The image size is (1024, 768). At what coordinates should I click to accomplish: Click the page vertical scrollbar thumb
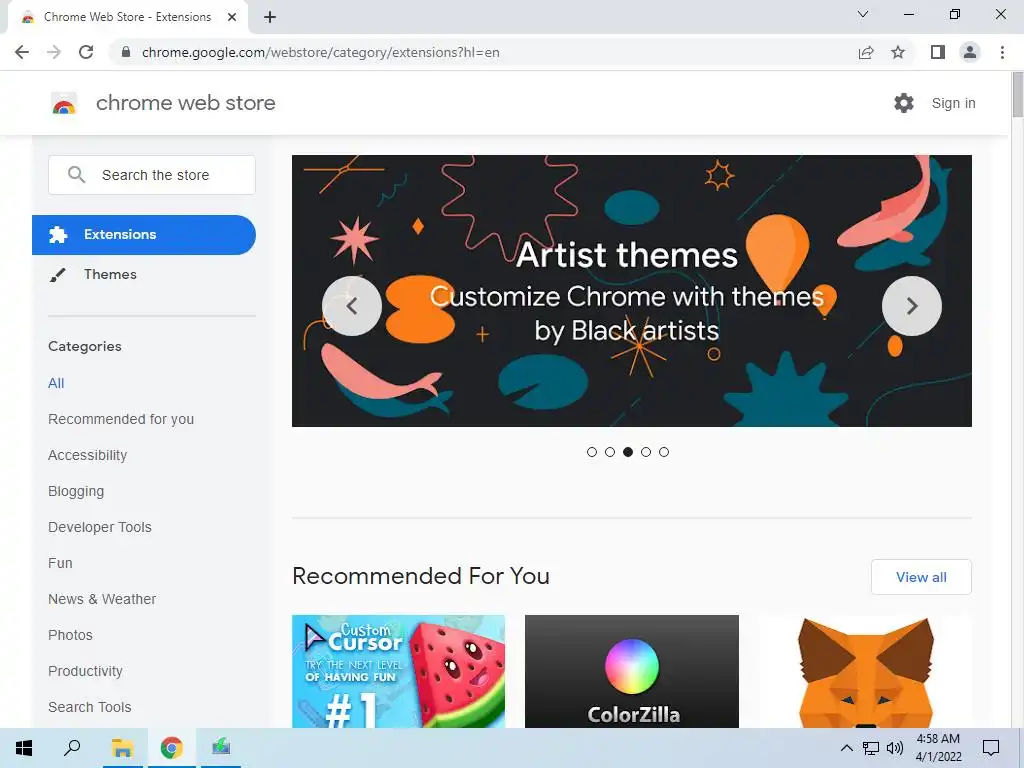1017,95
